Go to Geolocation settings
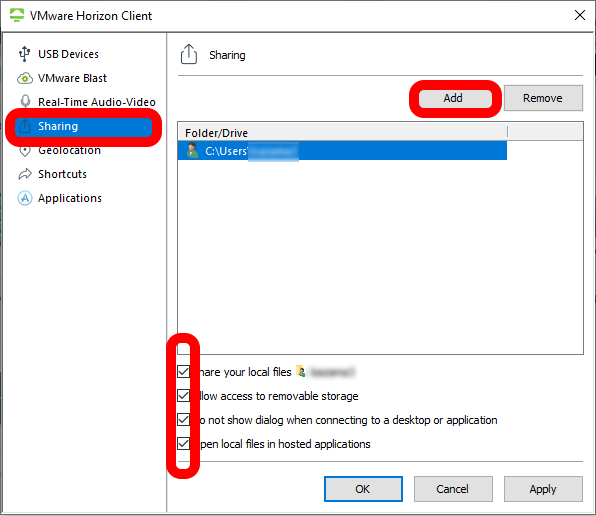596x516 pixels. [70, 150]
